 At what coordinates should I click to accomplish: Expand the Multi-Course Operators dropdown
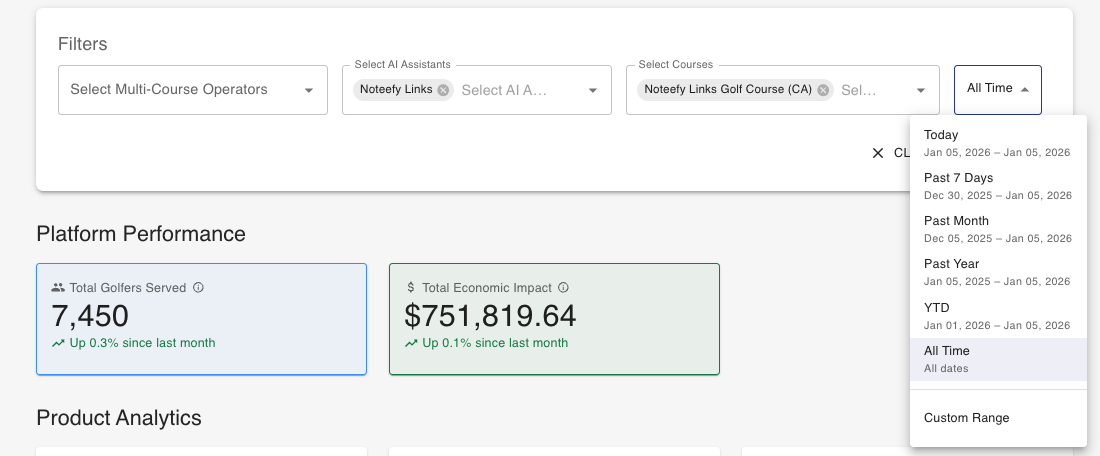309,90
